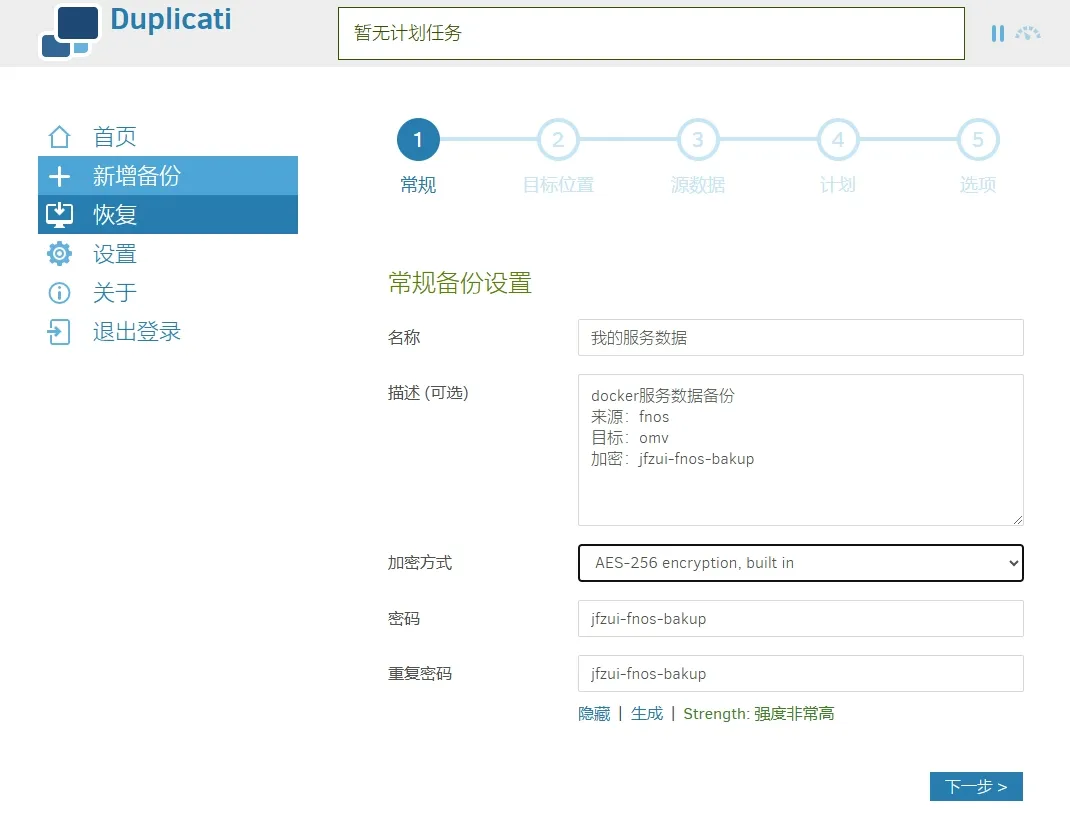The height and width of the screenshot is (826, 1070).
Task: Jump to step 3 源数据
Action: pyautogui.click(x=698, y=141)
